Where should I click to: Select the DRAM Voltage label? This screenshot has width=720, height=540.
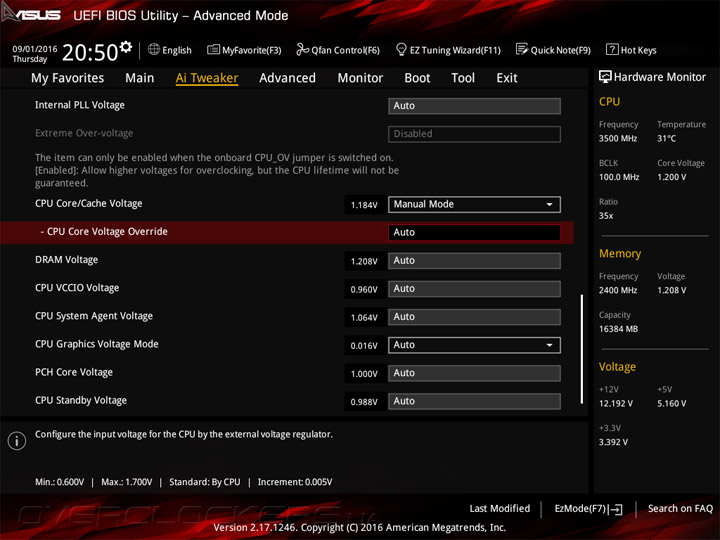(x=67, y=260)
